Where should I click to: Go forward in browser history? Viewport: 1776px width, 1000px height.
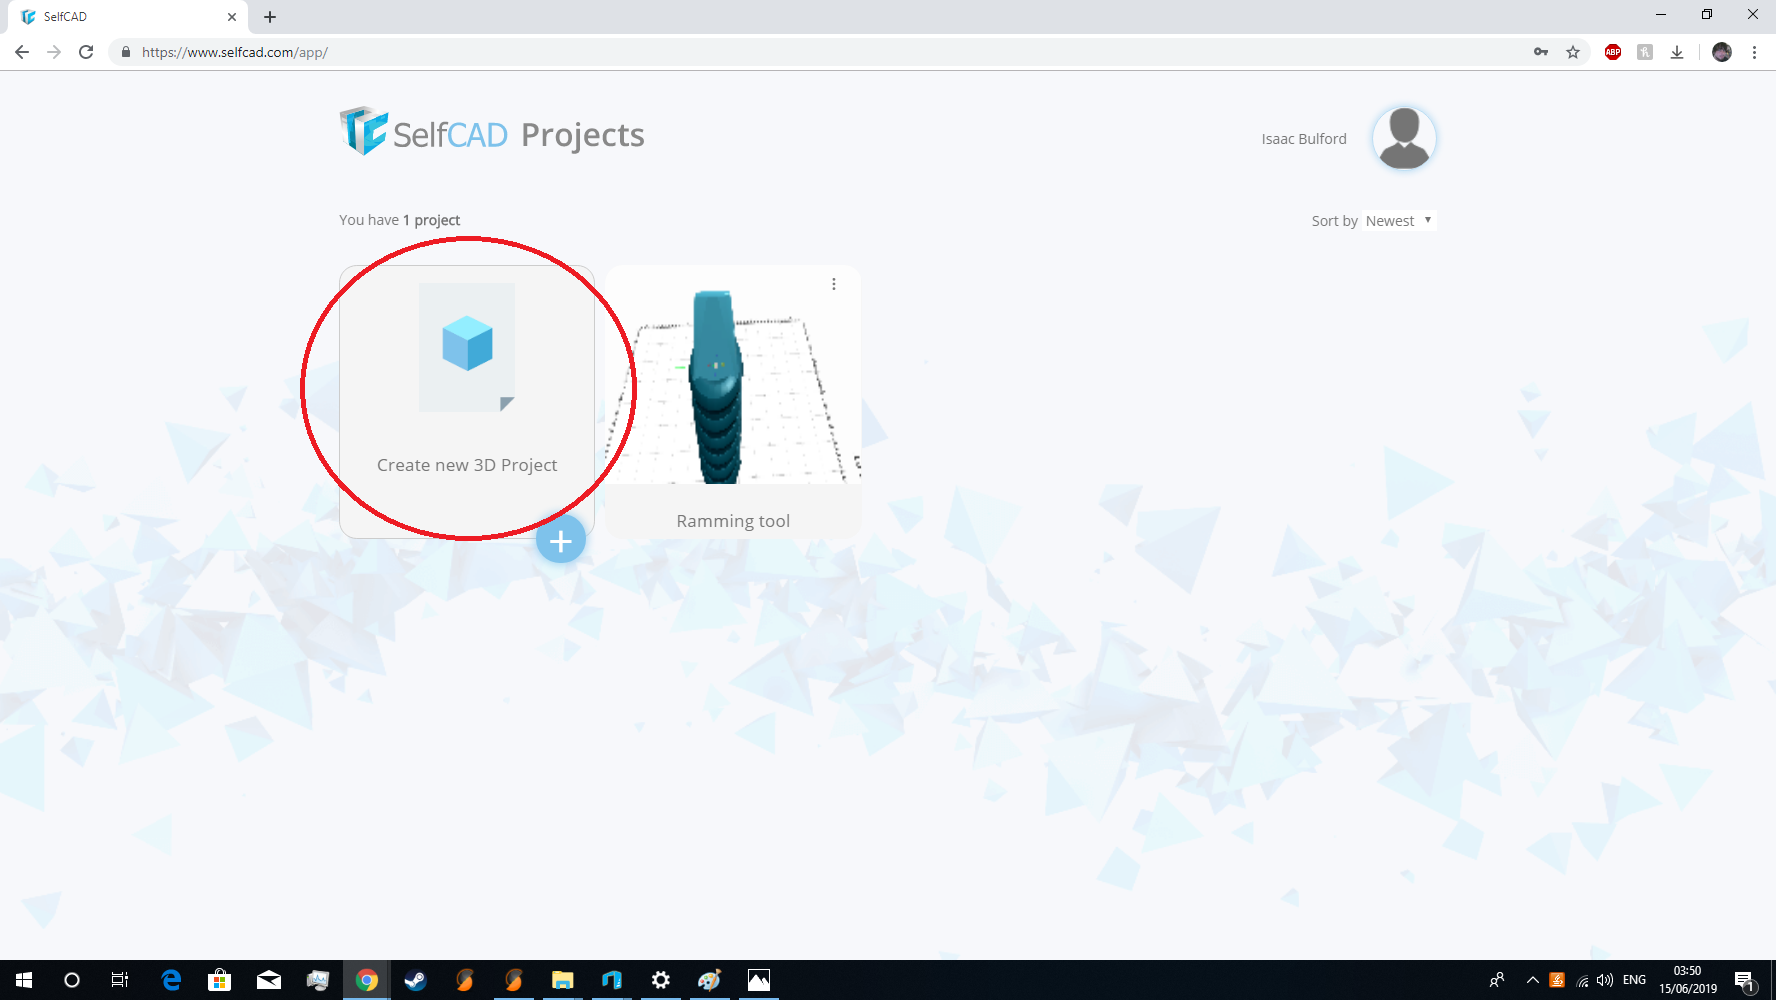click(54, 52)
